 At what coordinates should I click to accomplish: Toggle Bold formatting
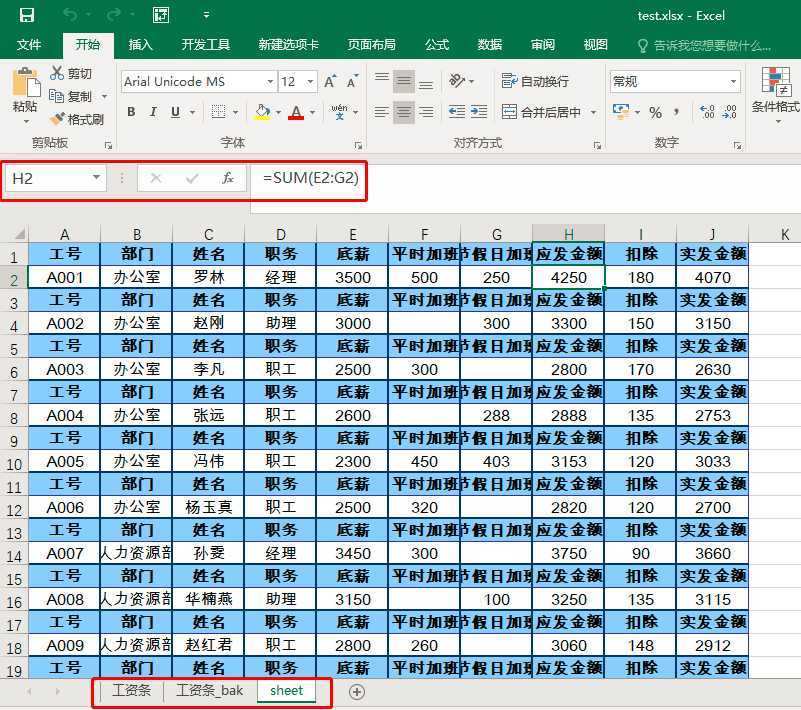point(132,112)
